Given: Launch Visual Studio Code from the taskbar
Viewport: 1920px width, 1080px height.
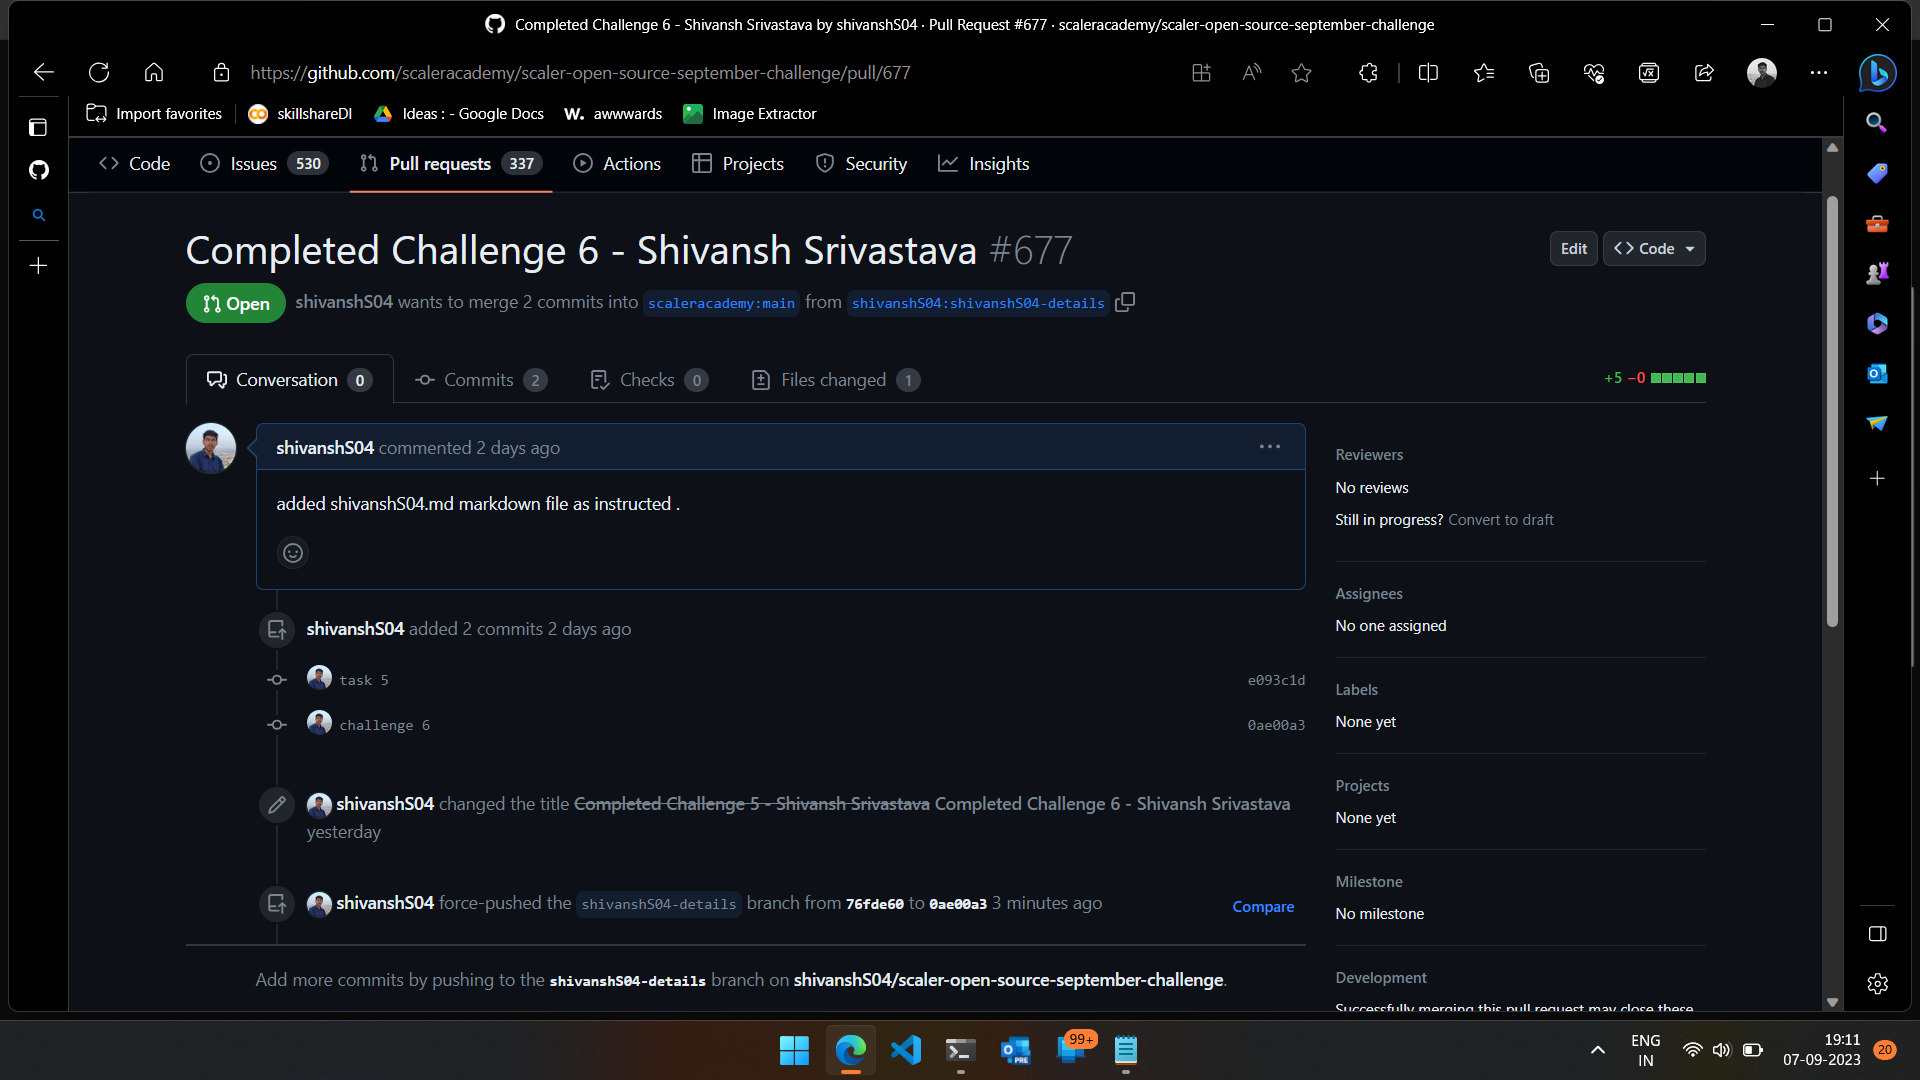Looking at the screenshot, I should point(905,1050).
